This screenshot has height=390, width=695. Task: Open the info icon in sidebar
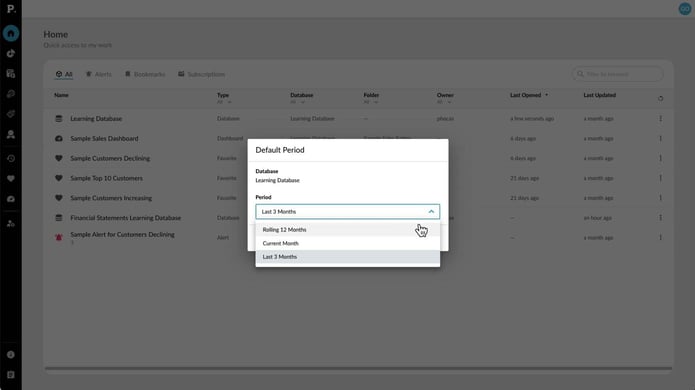(x=11, y=355)
